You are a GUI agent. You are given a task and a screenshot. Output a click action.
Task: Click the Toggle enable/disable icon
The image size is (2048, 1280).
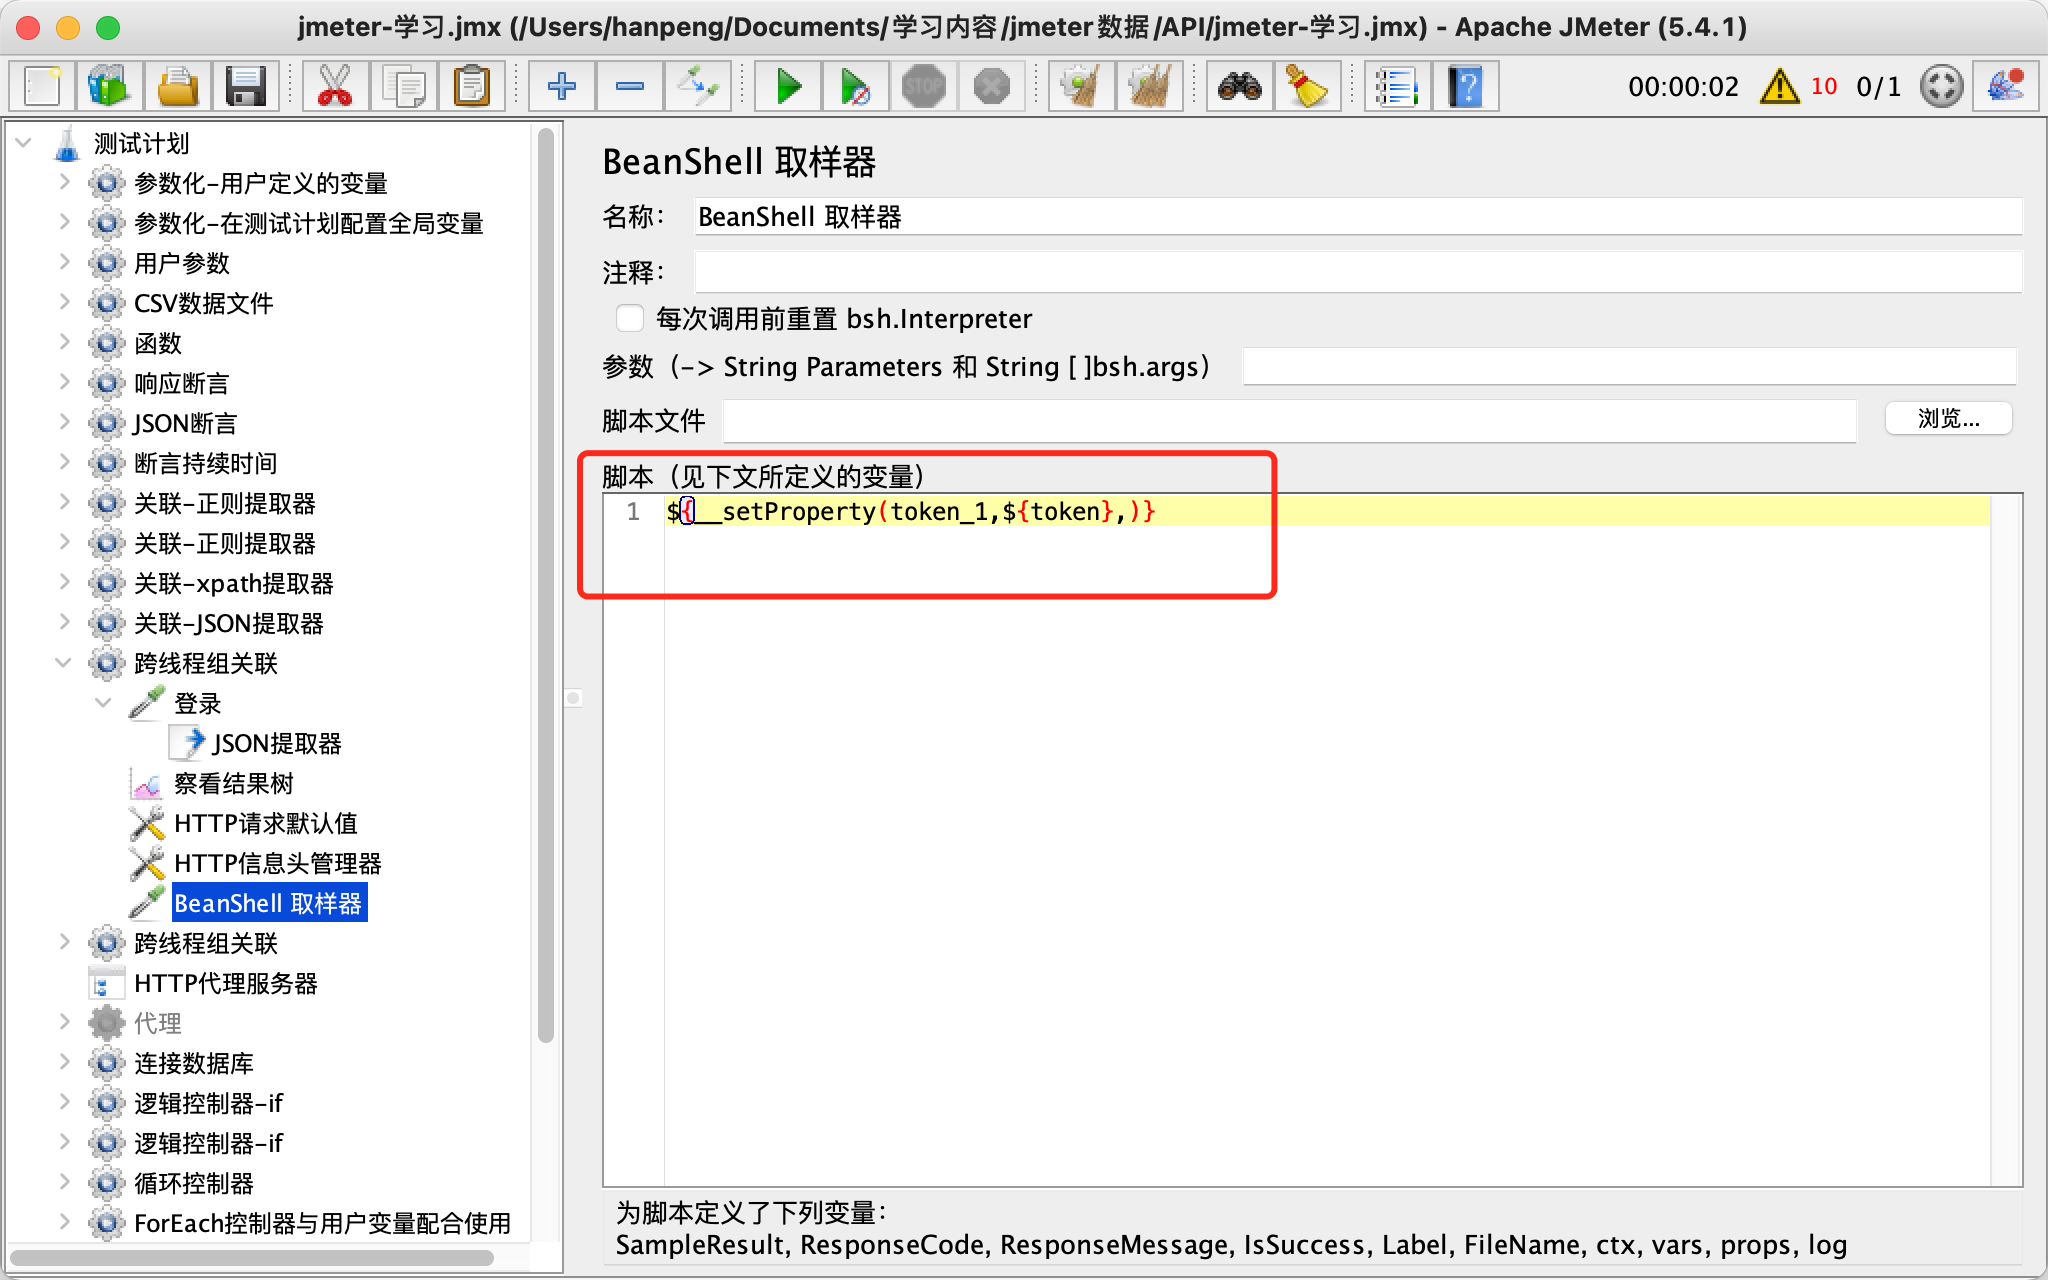698,86
